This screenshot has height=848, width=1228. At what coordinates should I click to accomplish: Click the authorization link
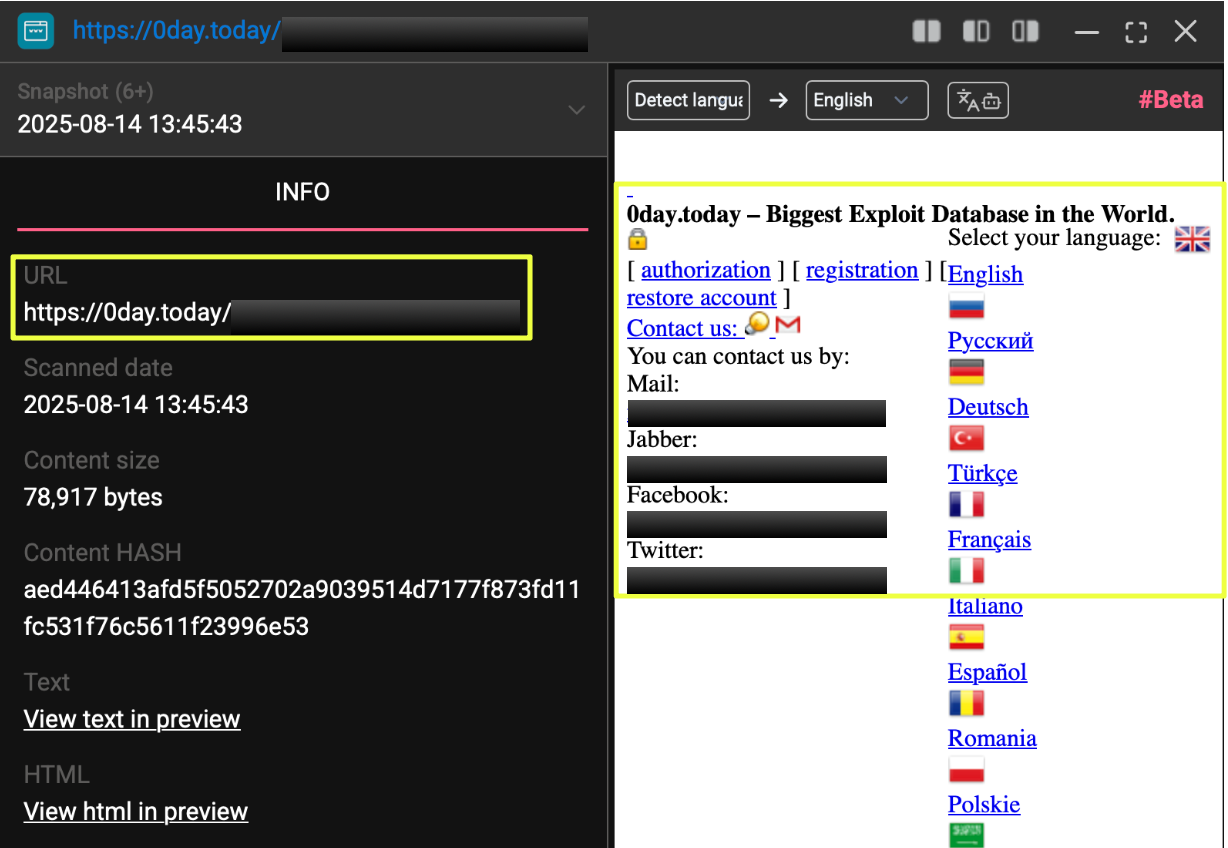click(x=705, y=270)
